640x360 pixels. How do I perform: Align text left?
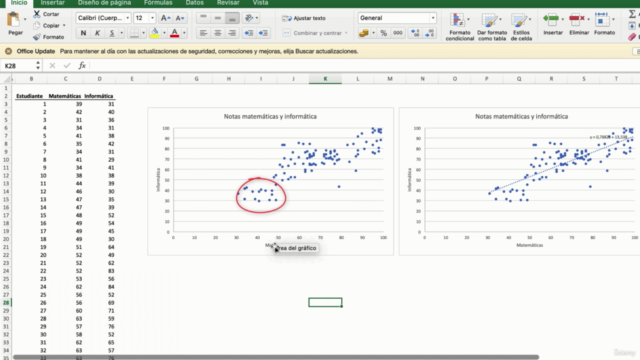click(203, 33)
